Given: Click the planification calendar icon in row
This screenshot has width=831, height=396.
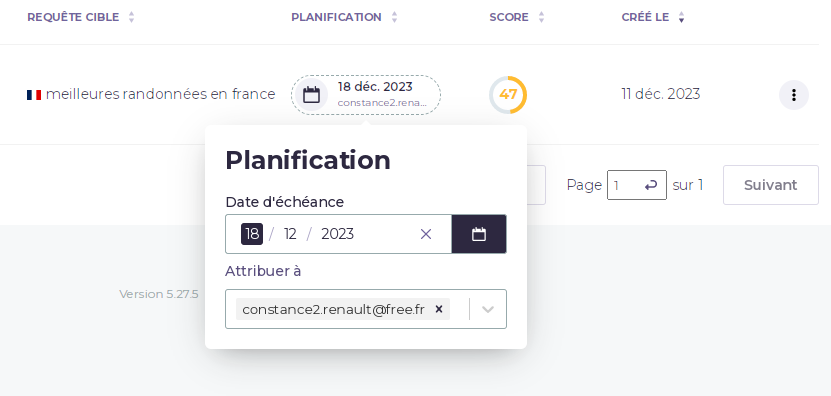Looking at the screenshot, I should click(311, 95).
